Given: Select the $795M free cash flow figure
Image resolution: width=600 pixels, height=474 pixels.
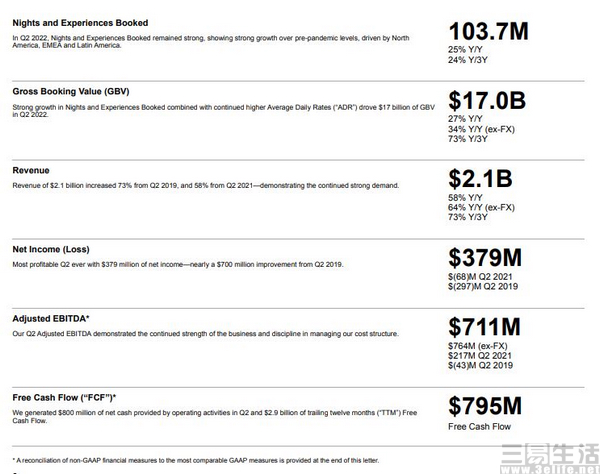Looking at the screenshot, I should (485, 406).
